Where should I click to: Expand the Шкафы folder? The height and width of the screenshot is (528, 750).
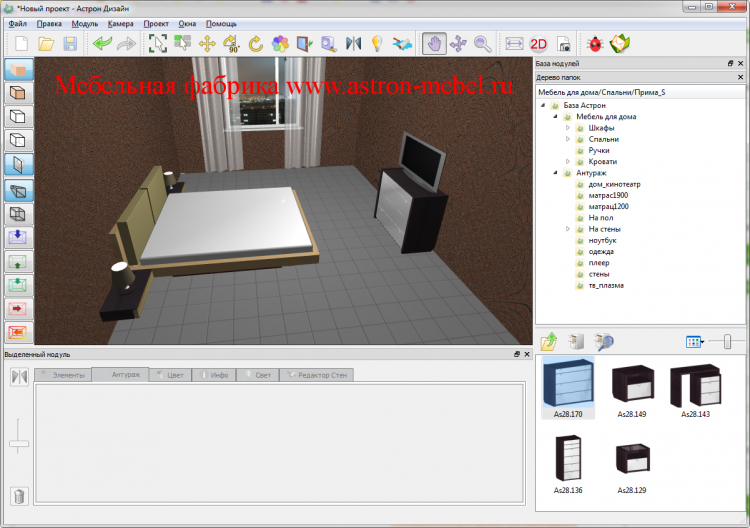(x=568, y=128)
